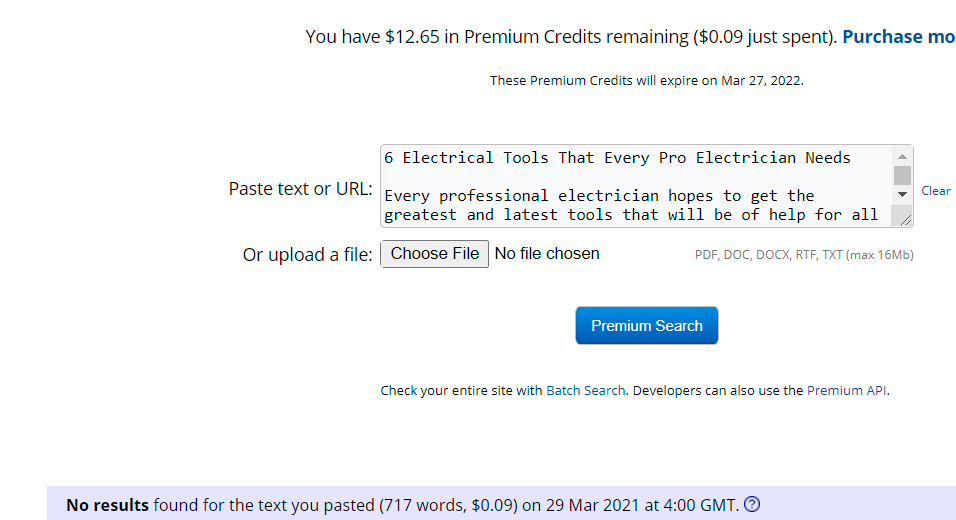Click the 'Paste text or URL' label
Viewport: 956px width, 520px height.
[300, 189]
